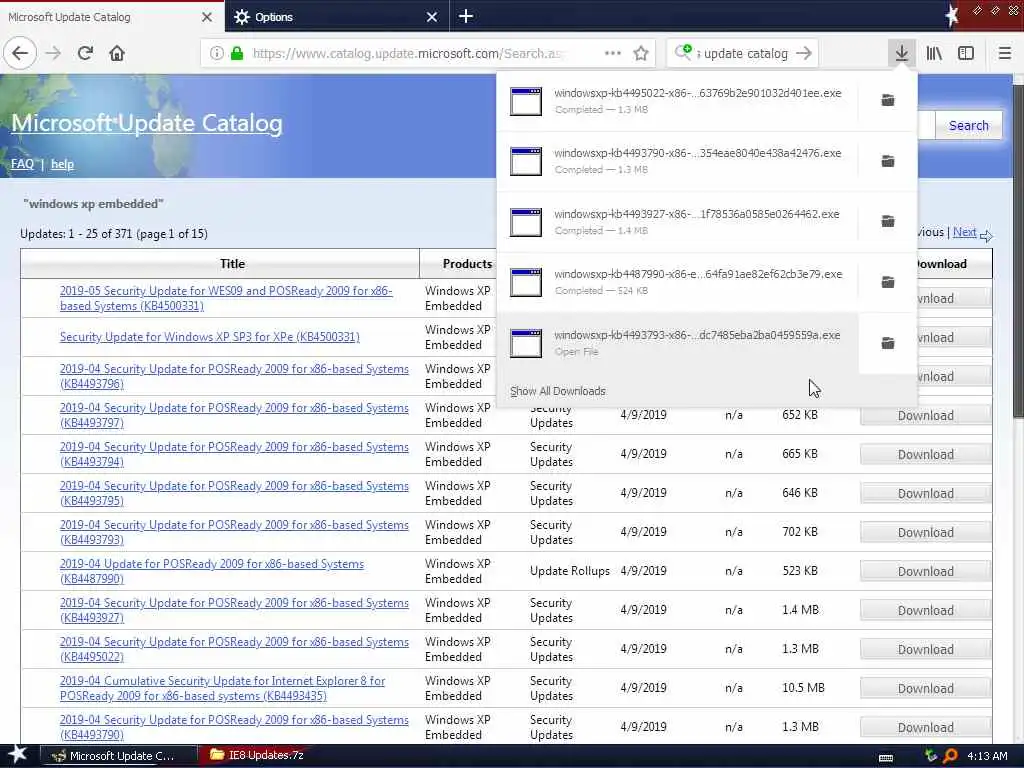Open the new tab plus button
The width and height of the screenshot is (1024, 768).
coord(466,16)
